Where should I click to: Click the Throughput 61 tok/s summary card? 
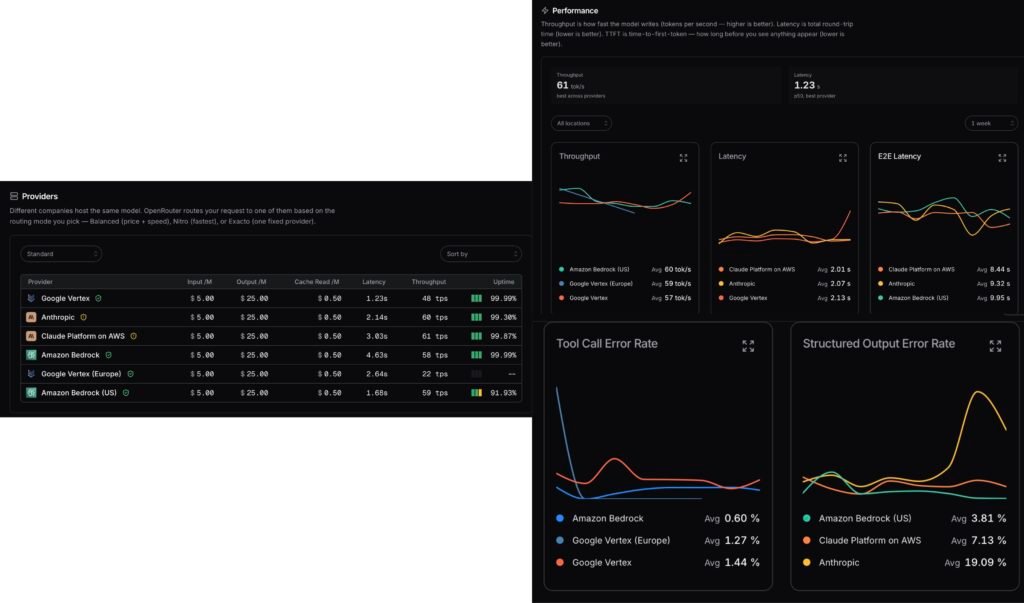665,85
